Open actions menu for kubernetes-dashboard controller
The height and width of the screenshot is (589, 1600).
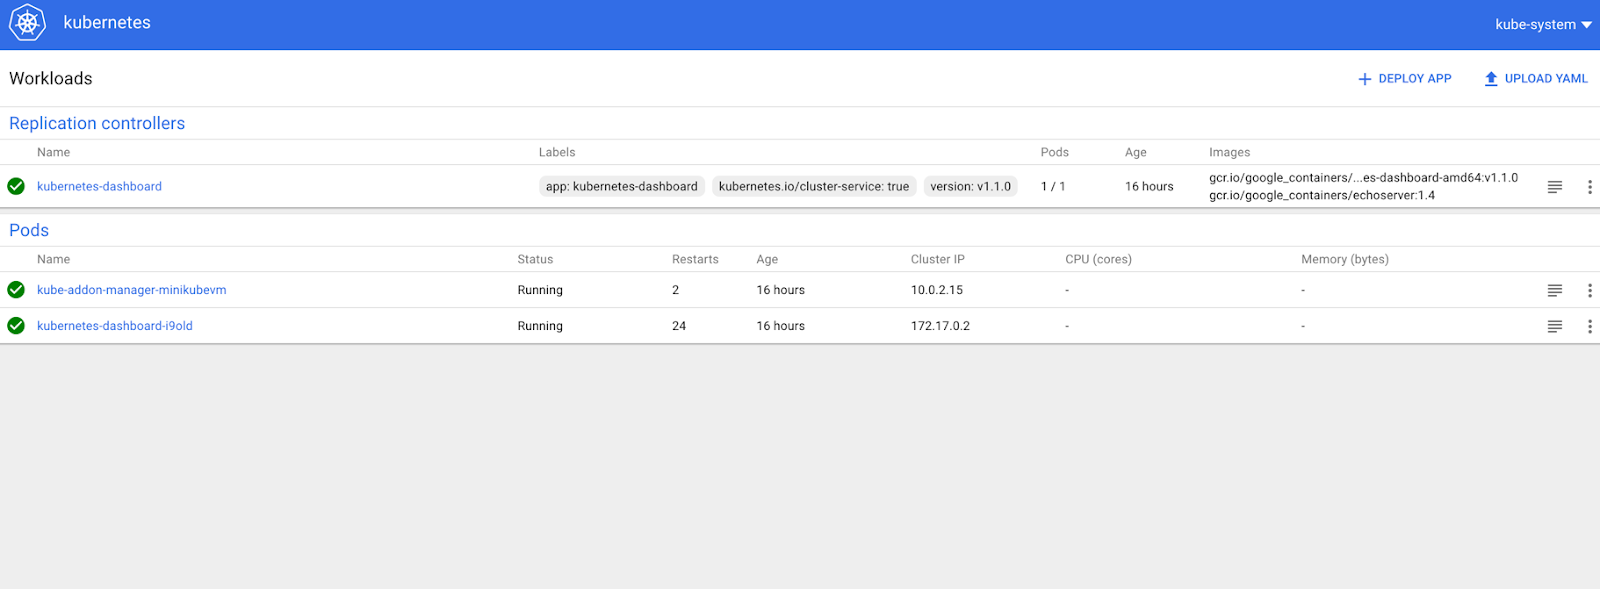[x=1589, y=187]
